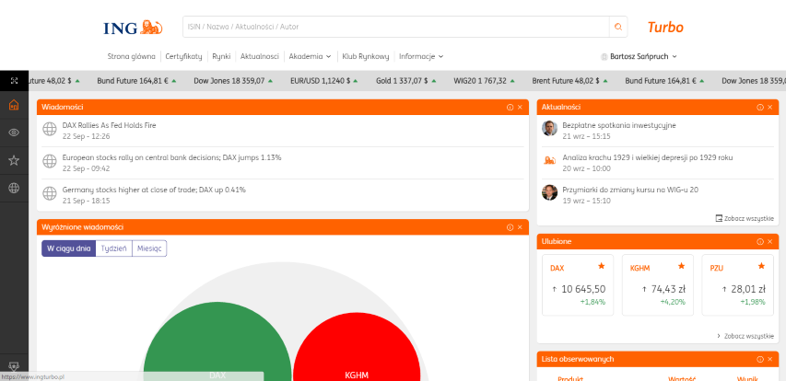Click the info icon on Wiadomości panel

point(510,107)
